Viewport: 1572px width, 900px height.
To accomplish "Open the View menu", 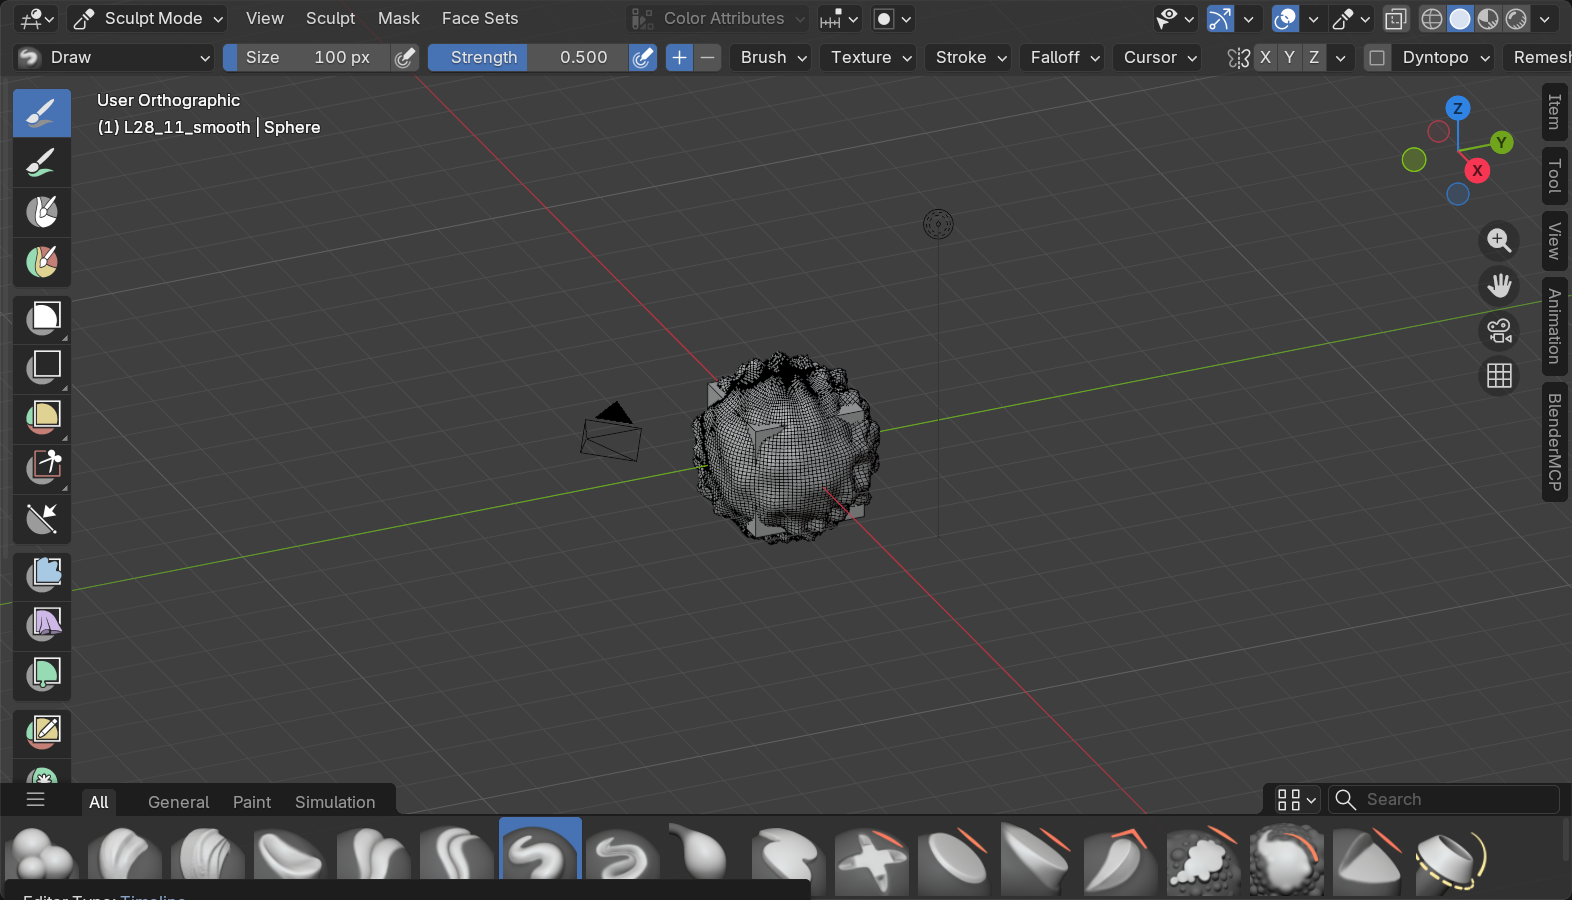I will coord(265,19).
